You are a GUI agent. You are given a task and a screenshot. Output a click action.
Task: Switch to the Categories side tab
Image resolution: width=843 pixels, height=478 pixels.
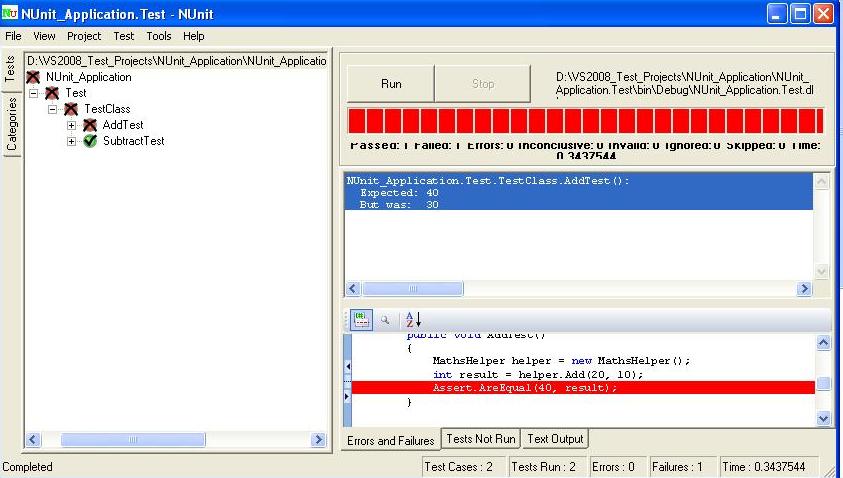click(x=11, y=124)
